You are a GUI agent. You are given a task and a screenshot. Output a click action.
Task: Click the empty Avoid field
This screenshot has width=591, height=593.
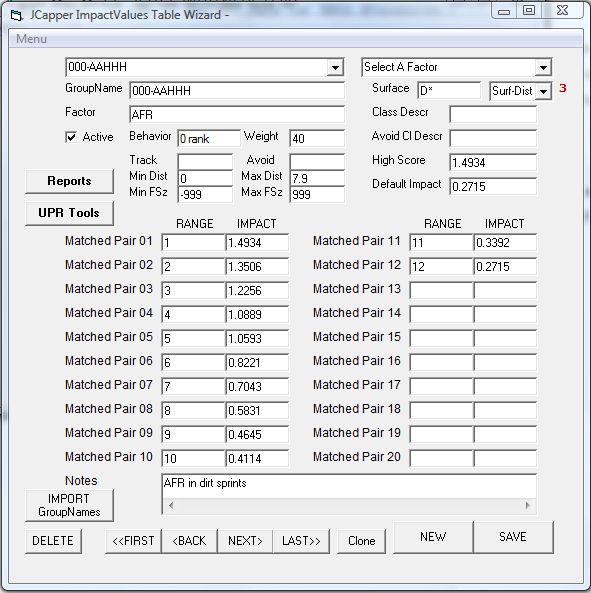click(x=317, y=162)
